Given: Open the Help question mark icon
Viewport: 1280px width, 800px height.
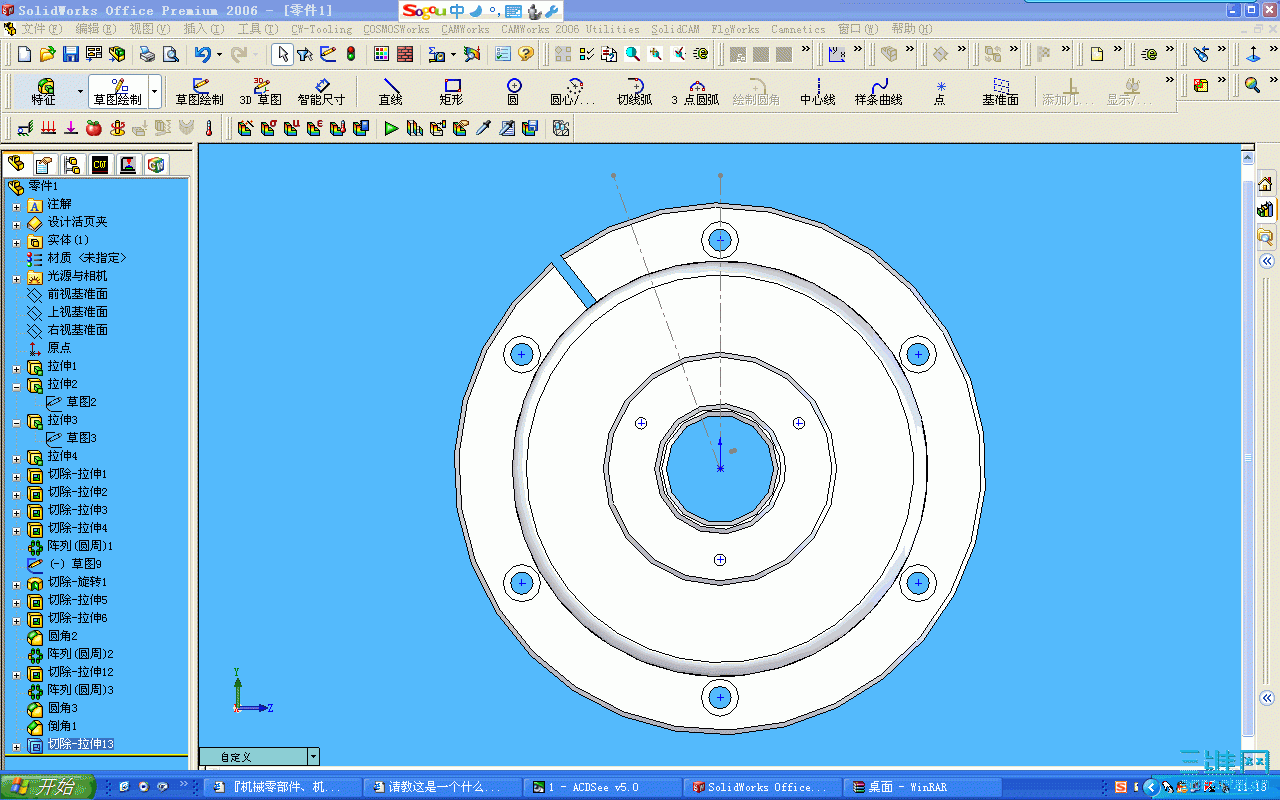Looking at the screenshot, I should coord(526,54).
